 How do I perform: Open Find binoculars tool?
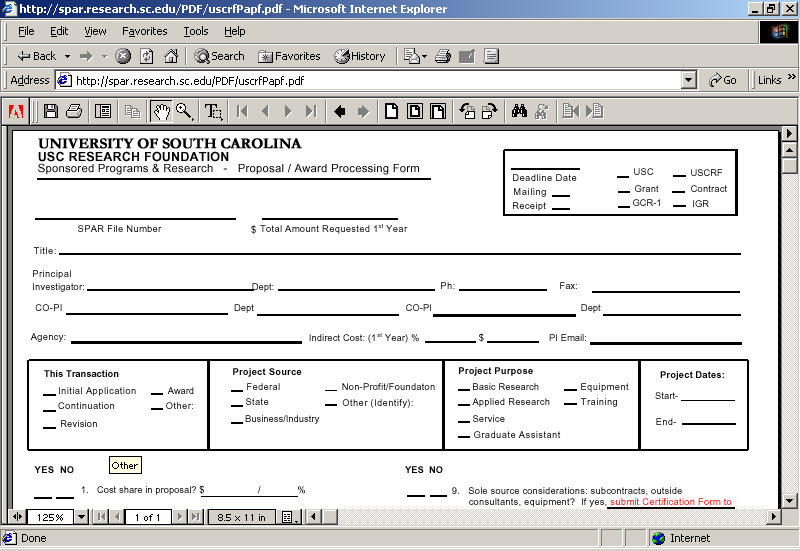[519, 111]
